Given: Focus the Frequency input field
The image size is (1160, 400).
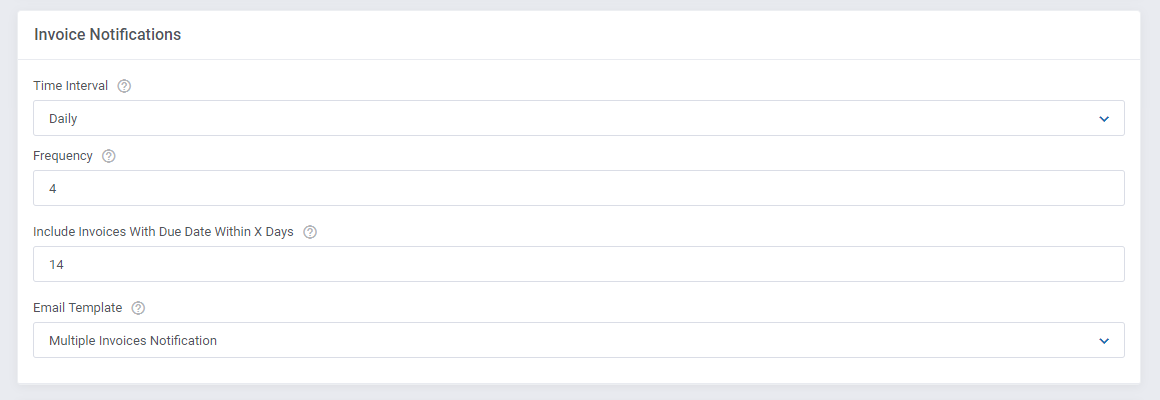Looking at the screenshot, I should tap(579, 189).
